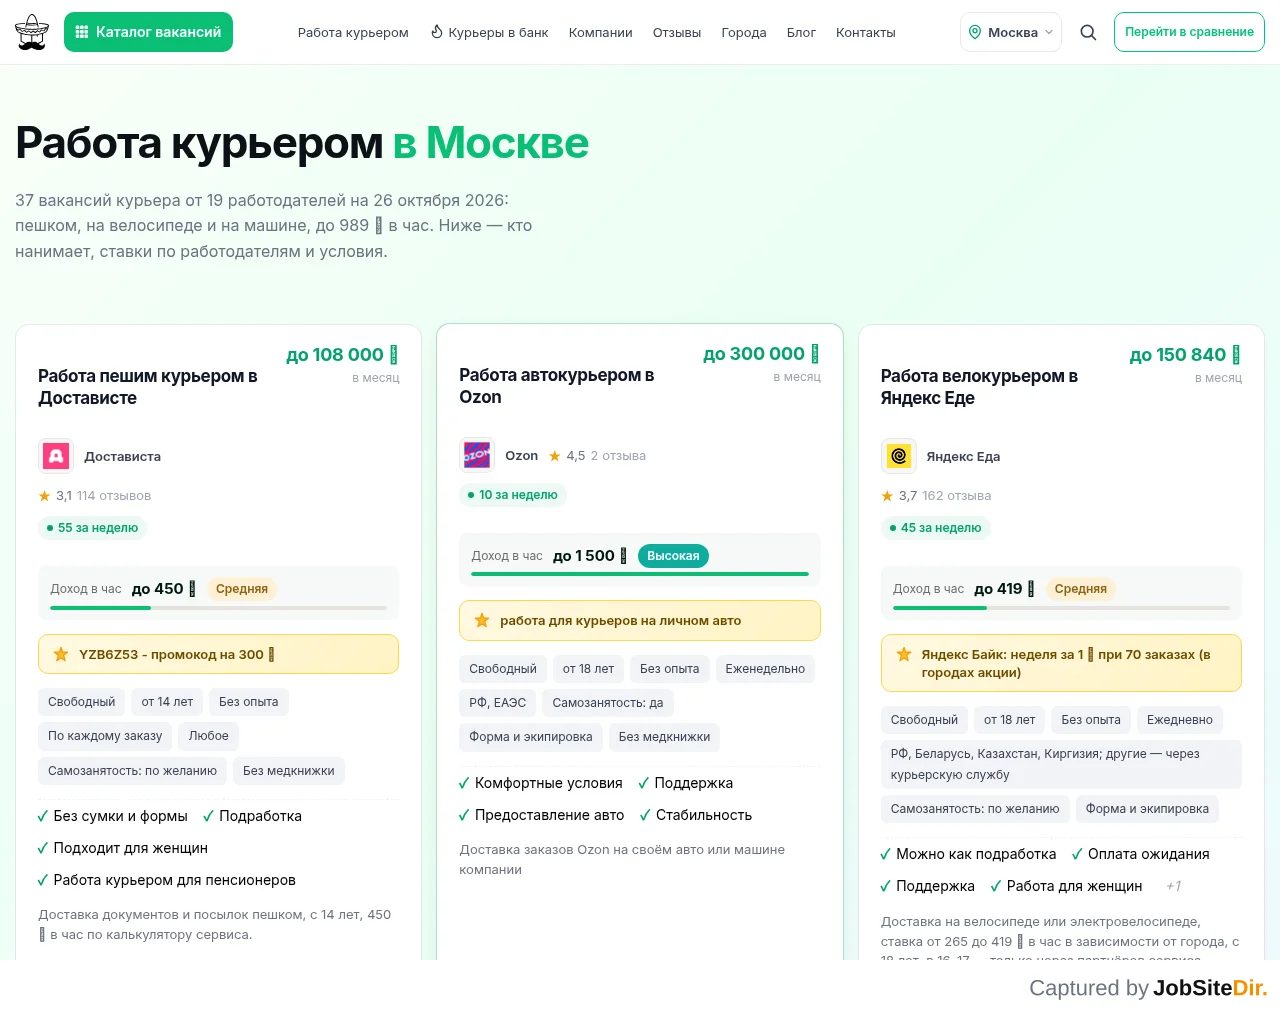Open the Компании menu item
1280x1018 pixels.
(x=601, y=32)
